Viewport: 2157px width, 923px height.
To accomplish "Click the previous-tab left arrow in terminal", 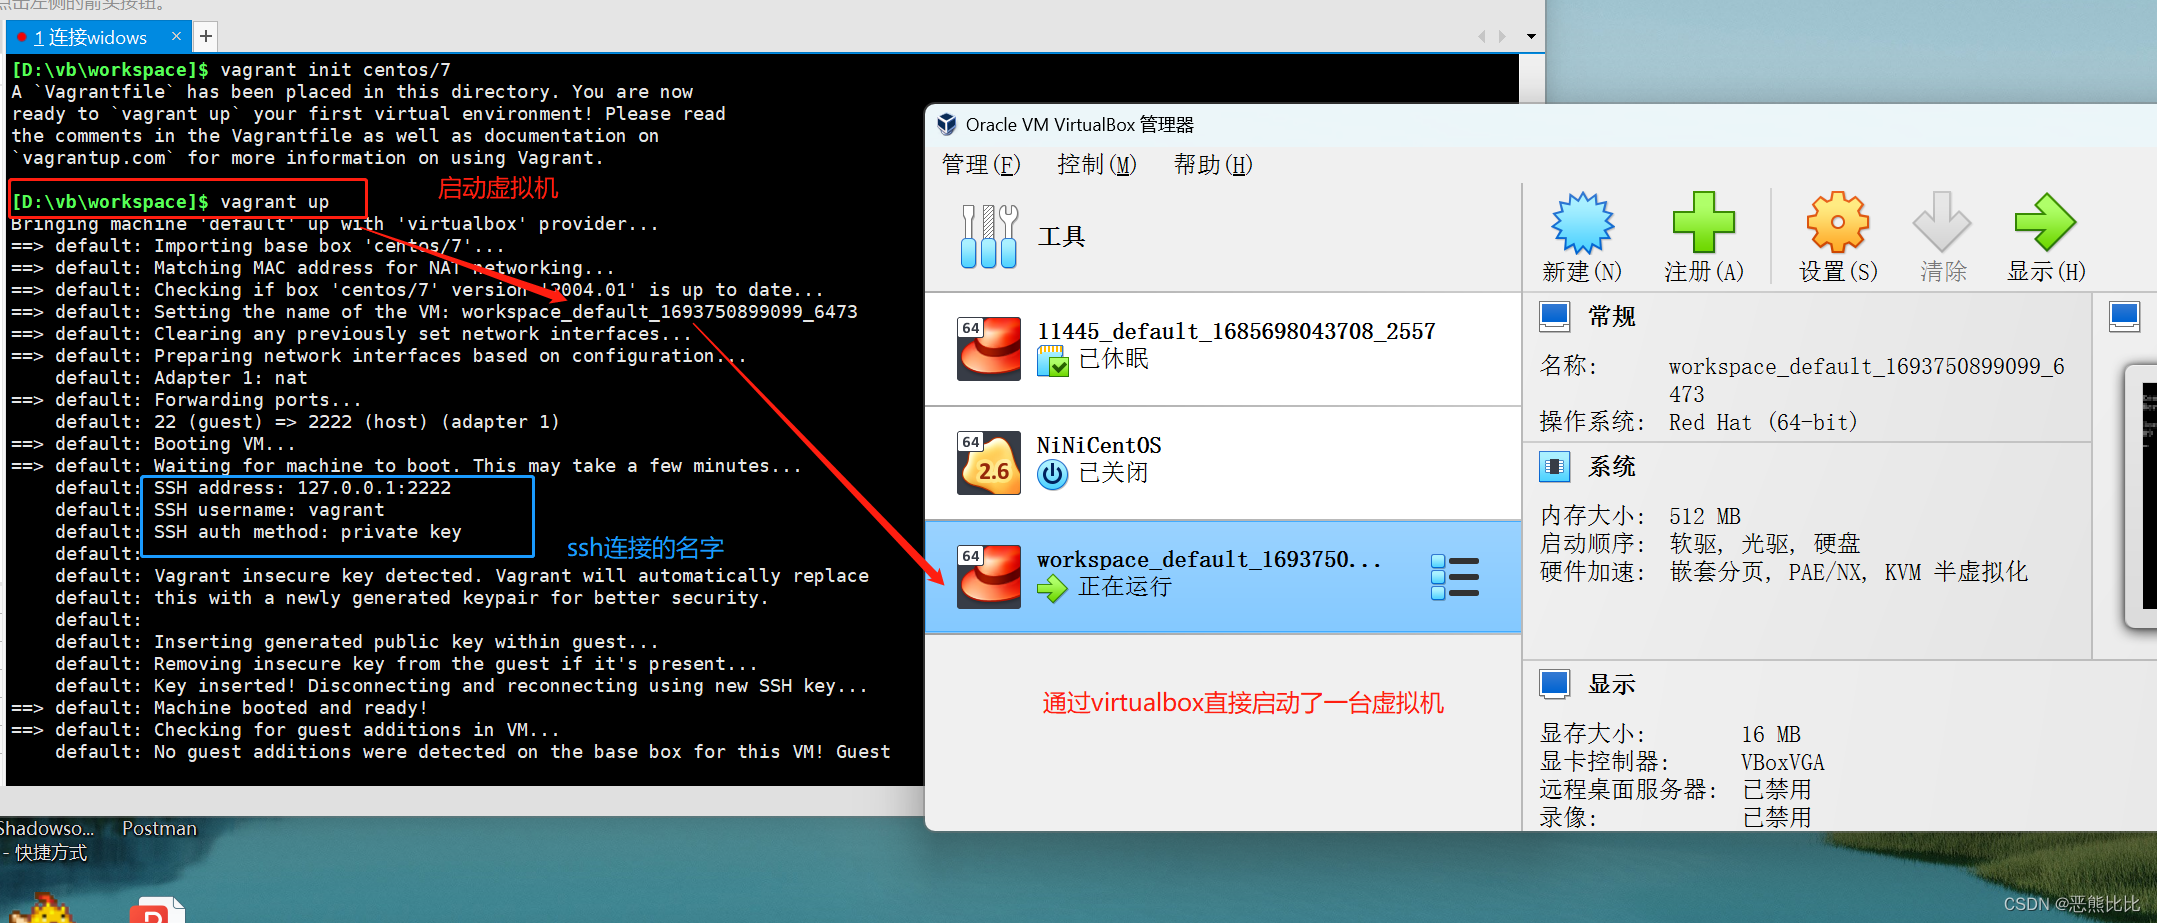I will pos(1482,37).
